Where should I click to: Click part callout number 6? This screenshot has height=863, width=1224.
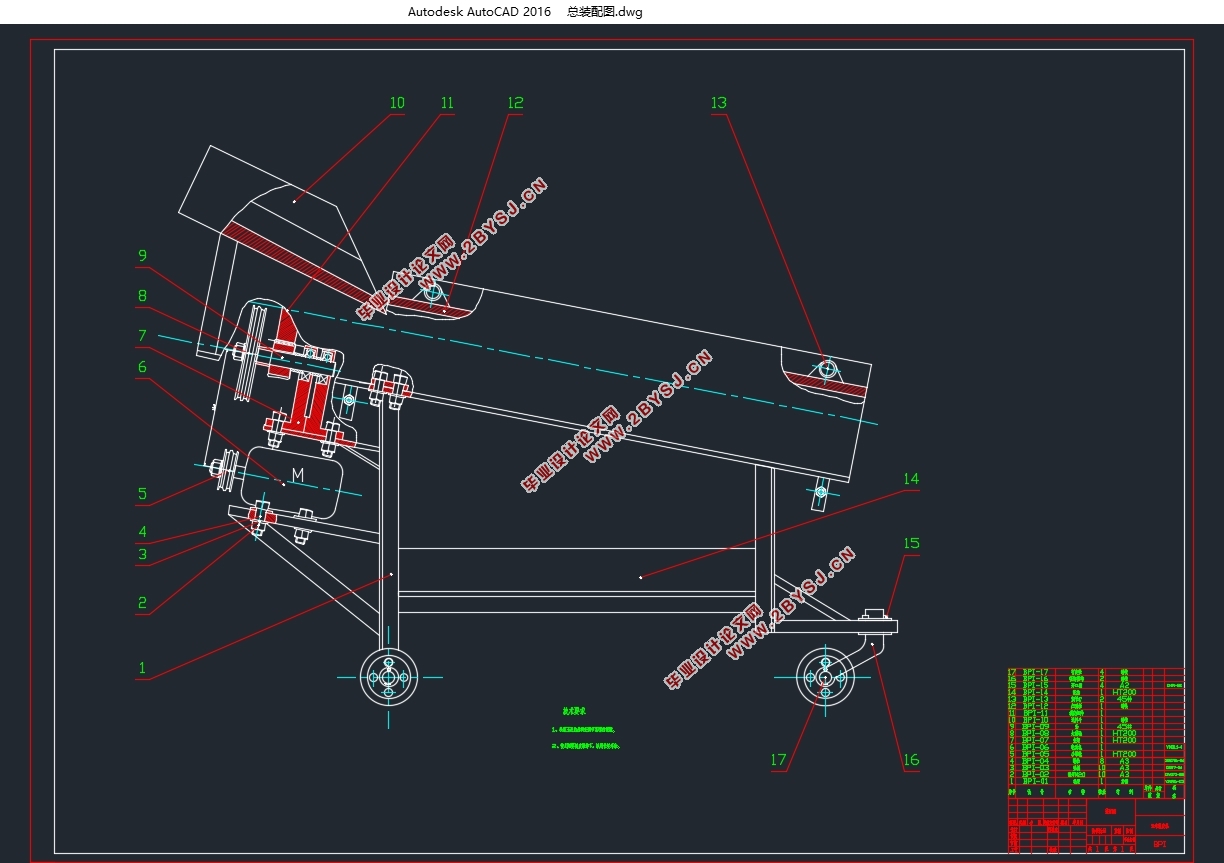[x=142, y=367]
